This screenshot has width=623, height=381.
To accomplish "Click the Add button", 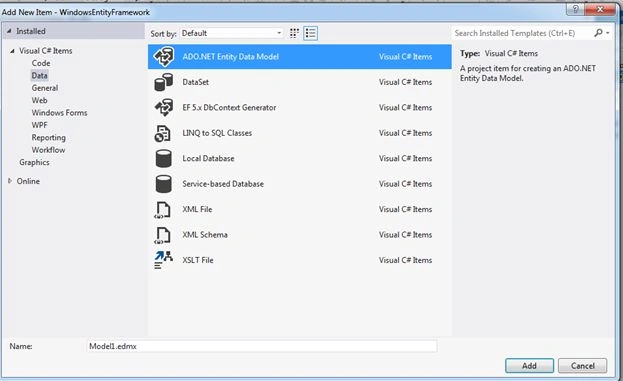I will tap(529, 366).
